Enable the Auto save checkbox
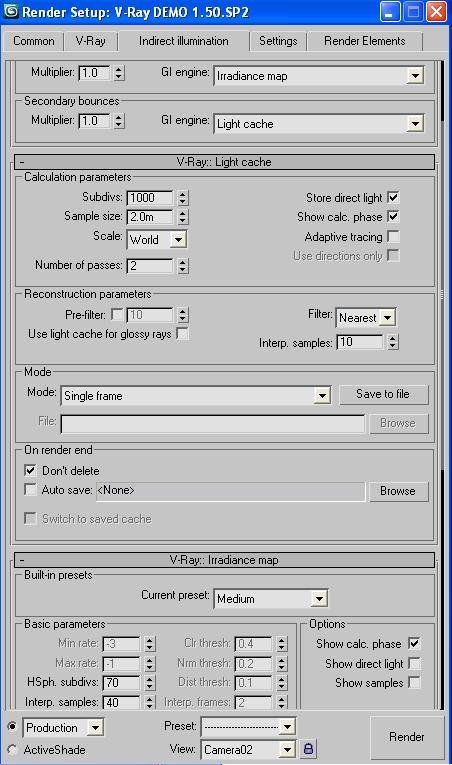The image size is (452, 765). [x=30, y=489]
